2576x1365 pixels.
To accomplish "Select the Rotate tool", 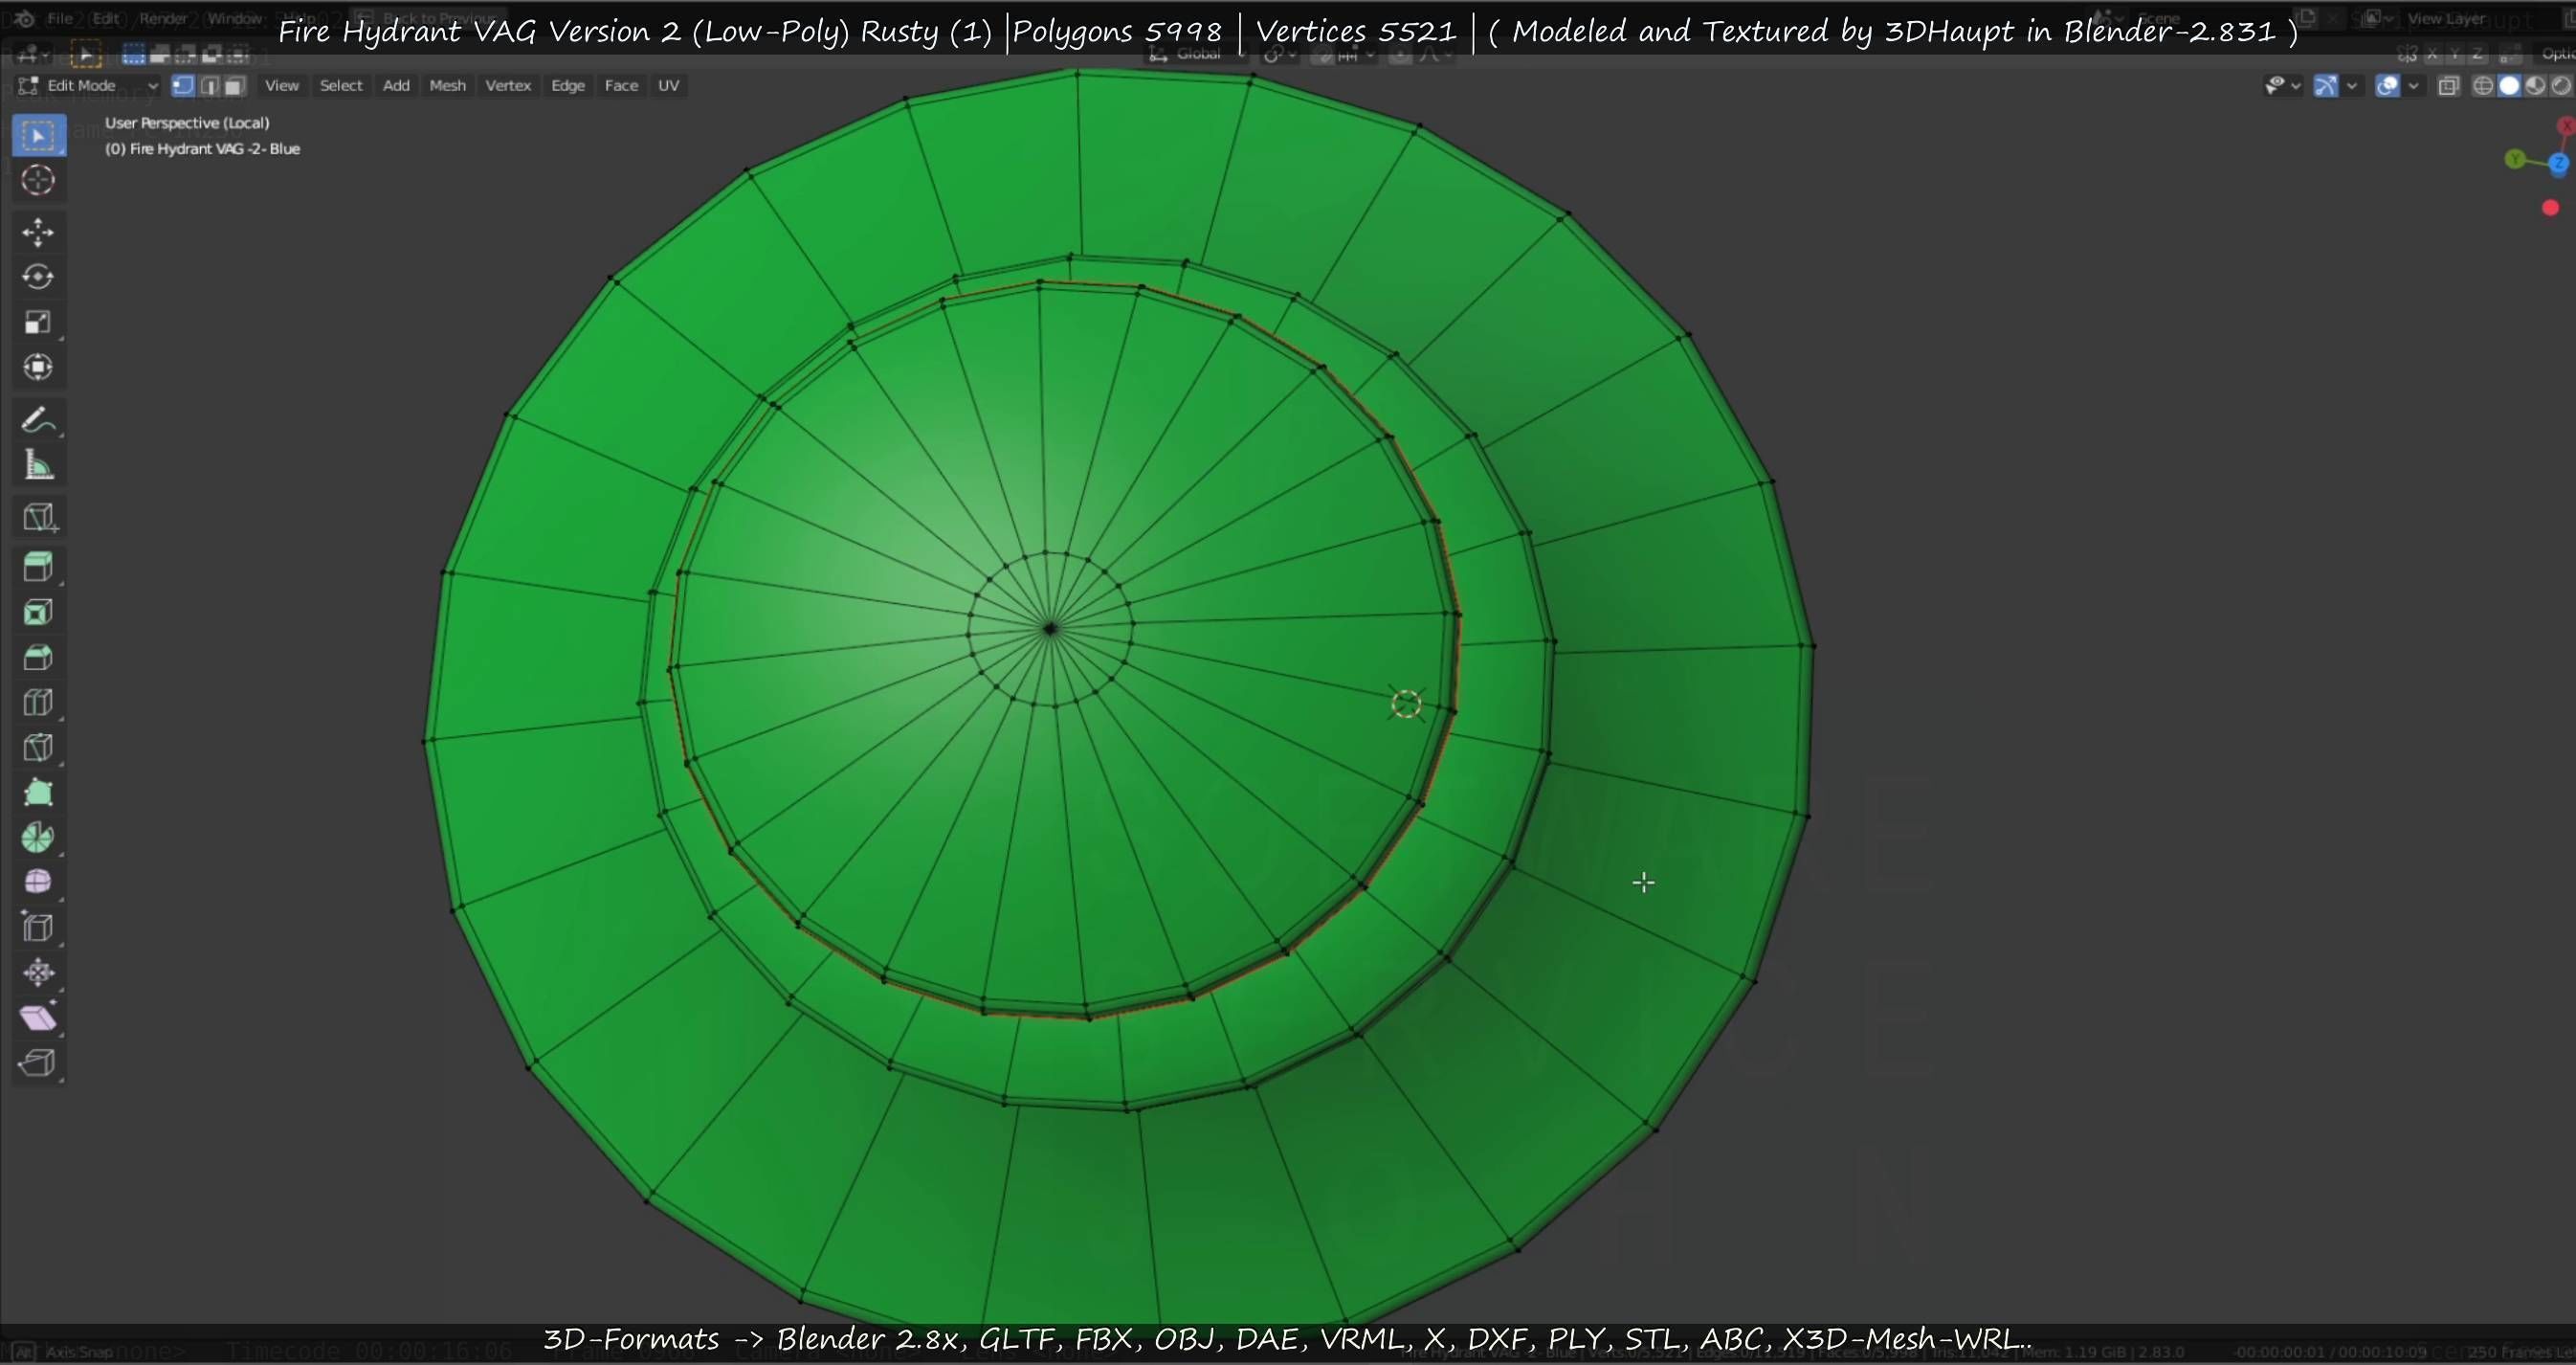I will pos(38,277).
